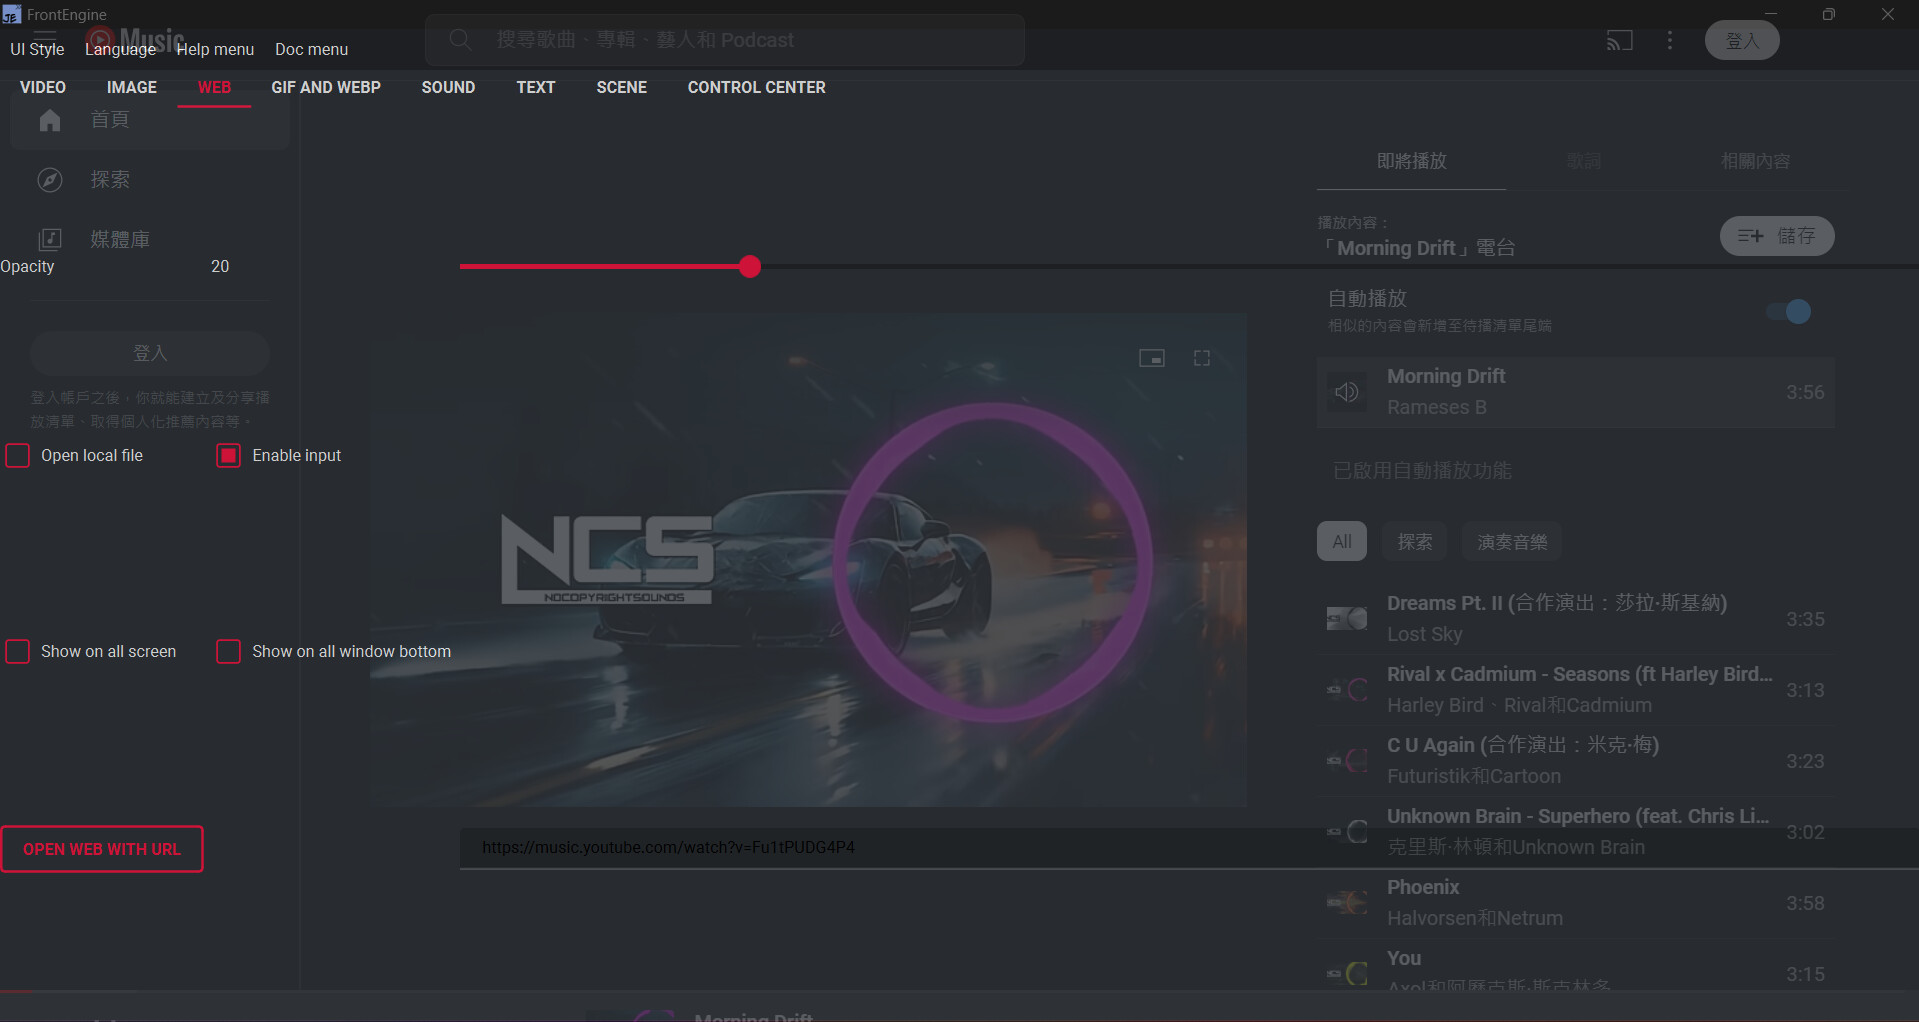Click the search magnifier icon
The height and width of the screenshot is (1022, 1919).
pos(460,40)
